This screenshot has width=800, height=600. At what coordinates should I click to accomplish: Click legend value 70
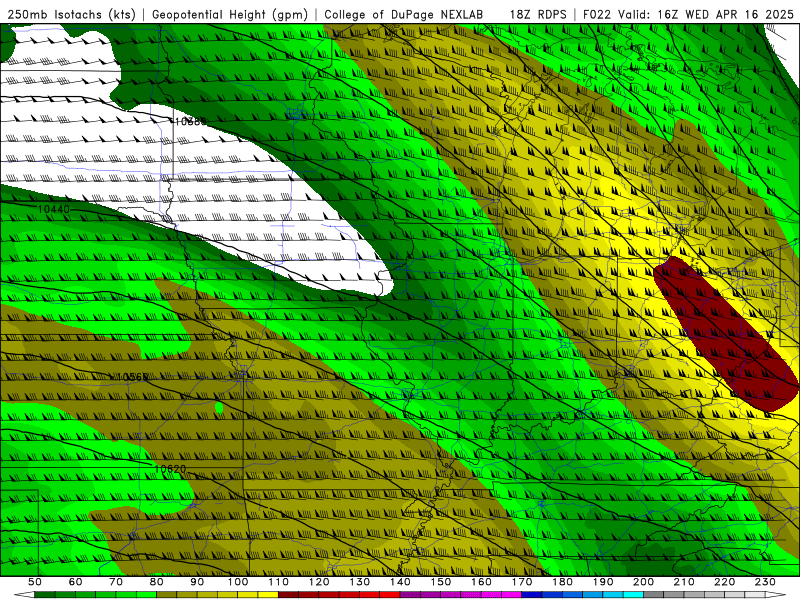[116, 582]
